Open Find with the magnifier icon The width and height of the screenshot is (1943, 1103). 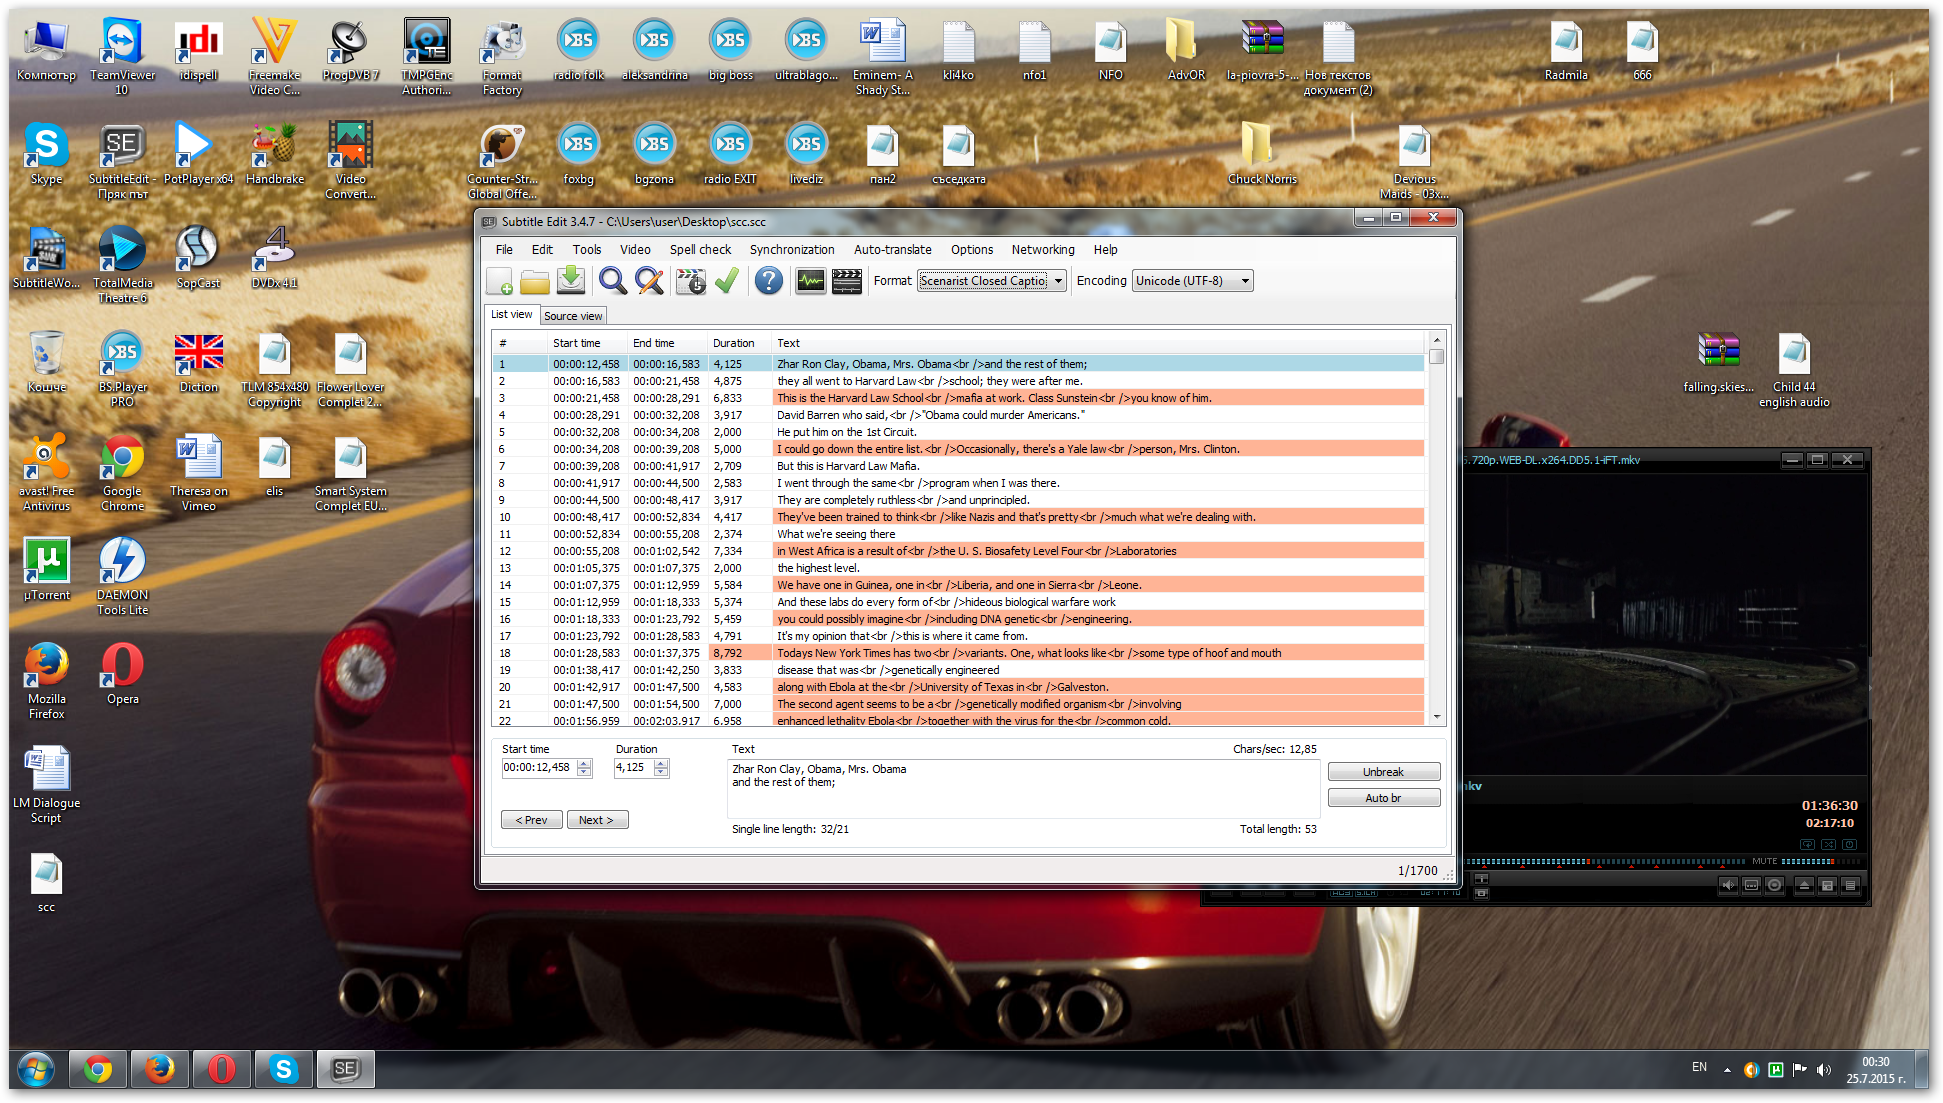click(613, 281)
